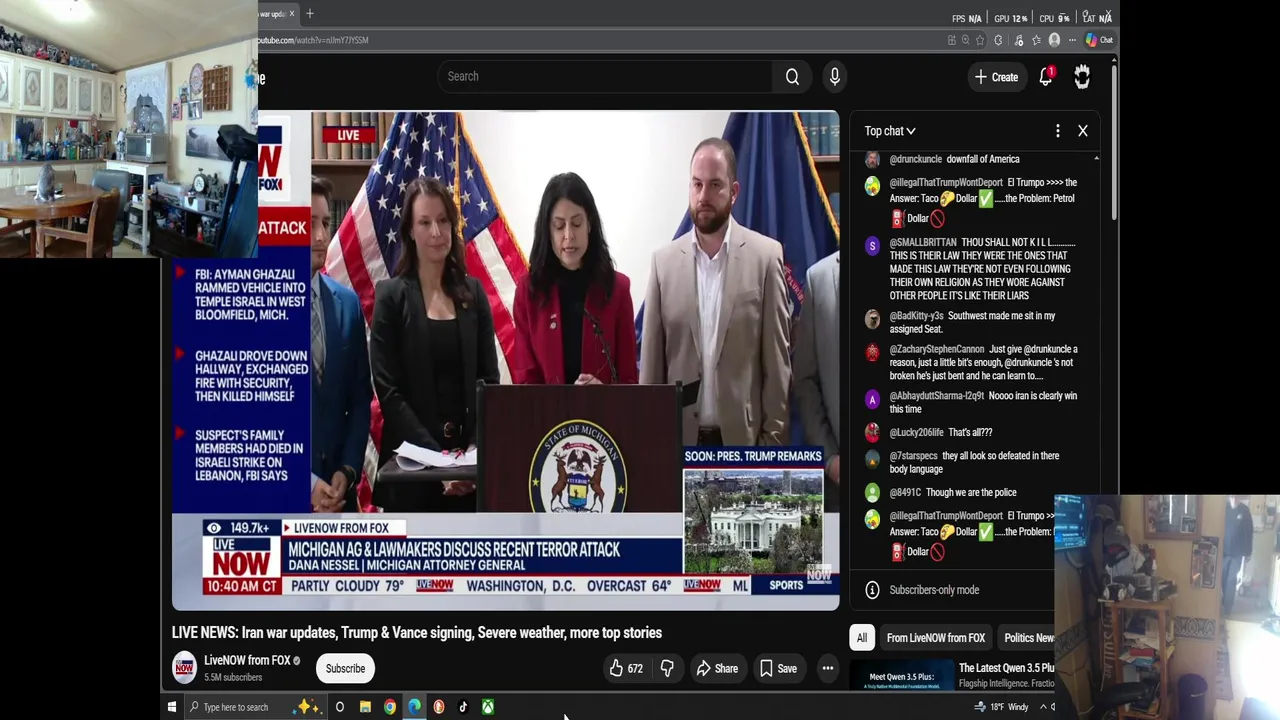Like the video with thumbs up
The width and height of the screenshot is (1280, 720).
coord(626,668)
